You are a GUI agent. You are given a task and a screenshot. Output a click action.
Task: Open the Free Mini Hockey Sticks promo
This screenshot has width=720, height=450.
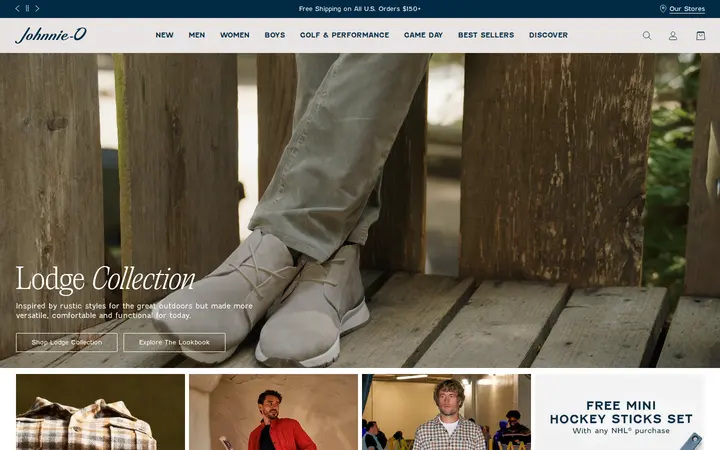(619, 412)
